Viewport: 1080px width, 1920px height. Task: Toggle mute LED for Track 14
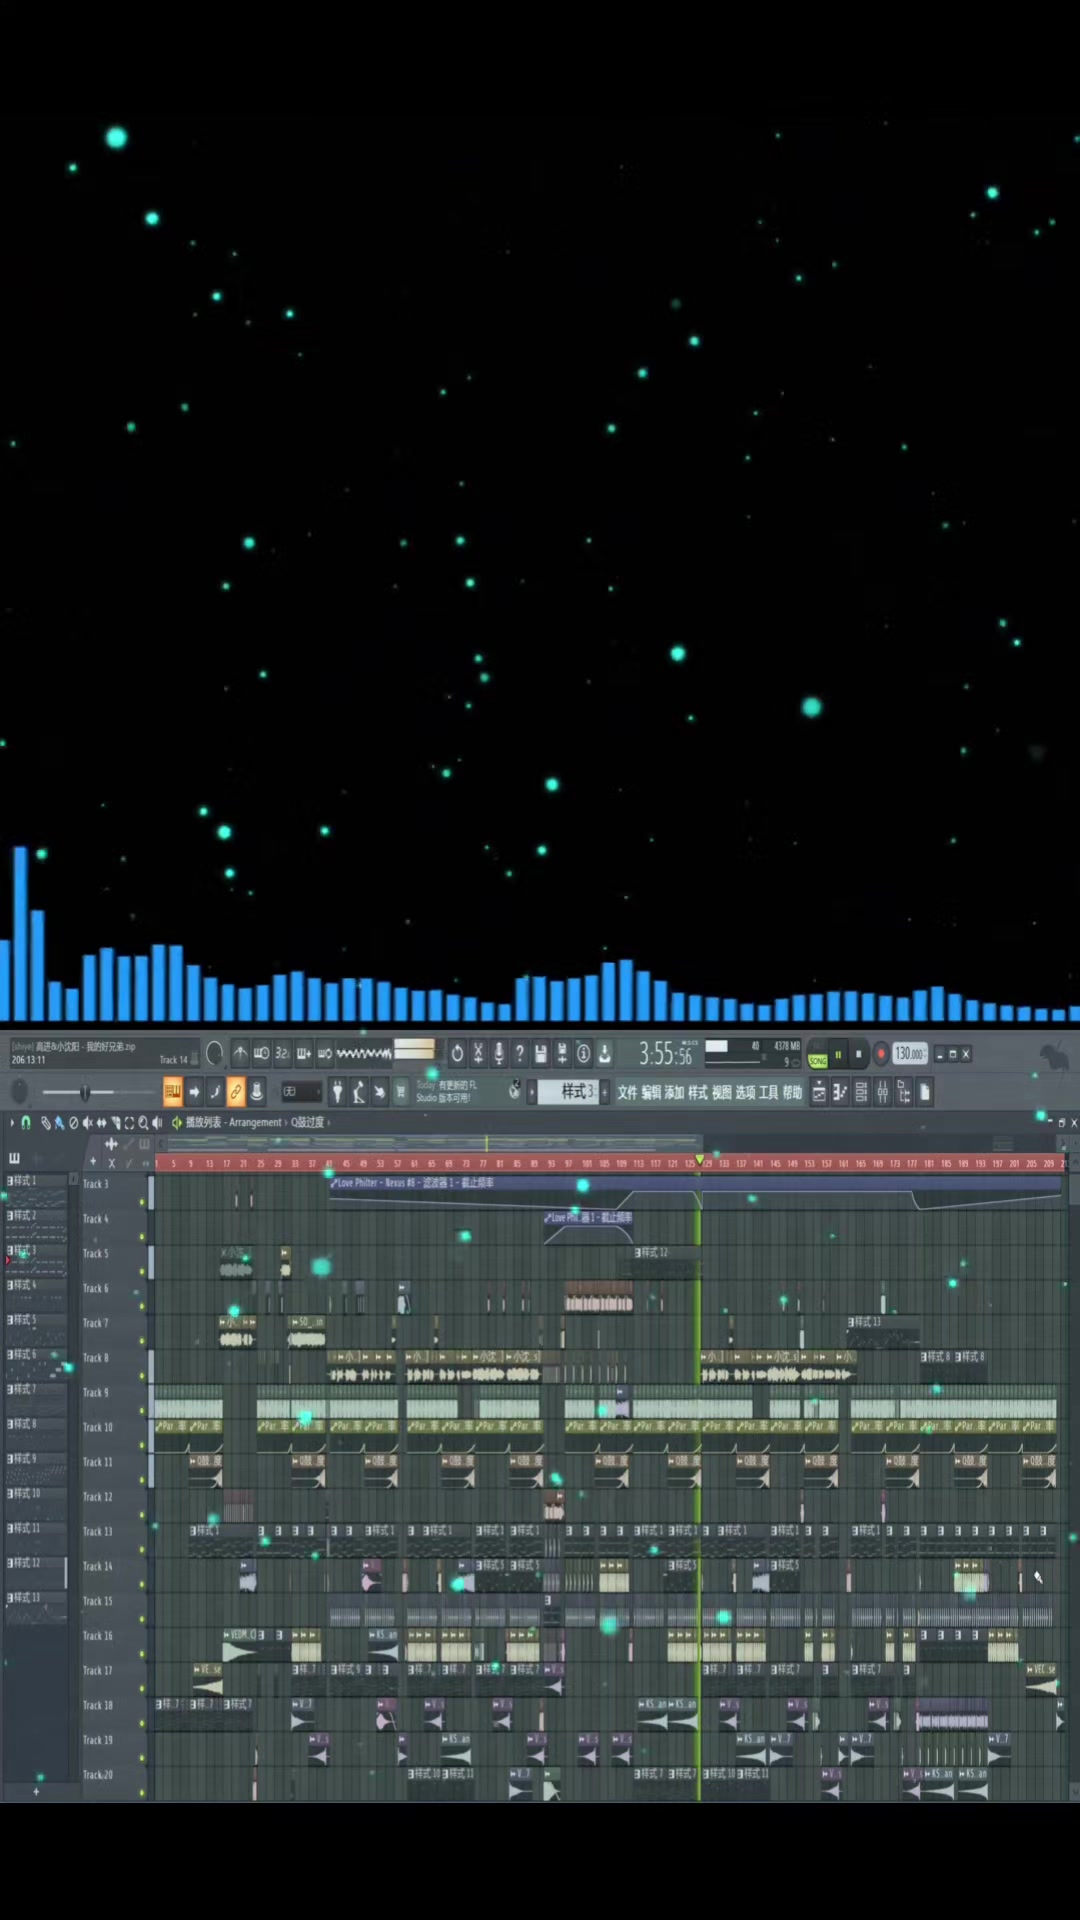142,1585
